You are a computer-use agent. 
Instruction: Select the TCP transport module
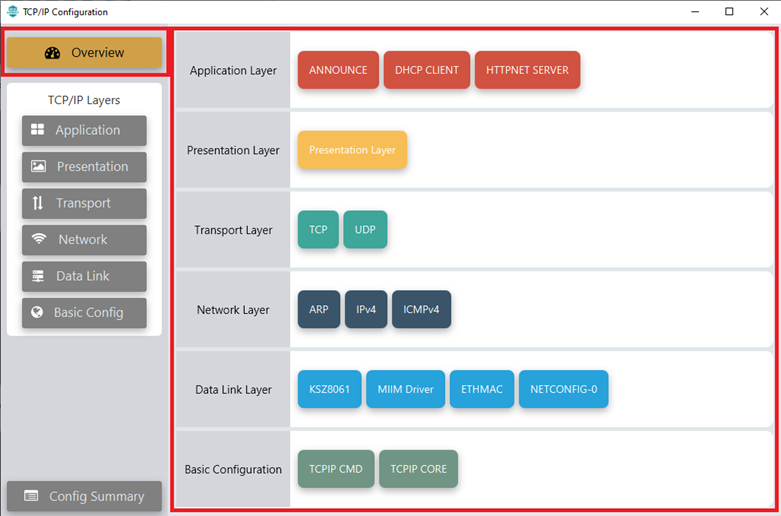[x=318, y=230]
